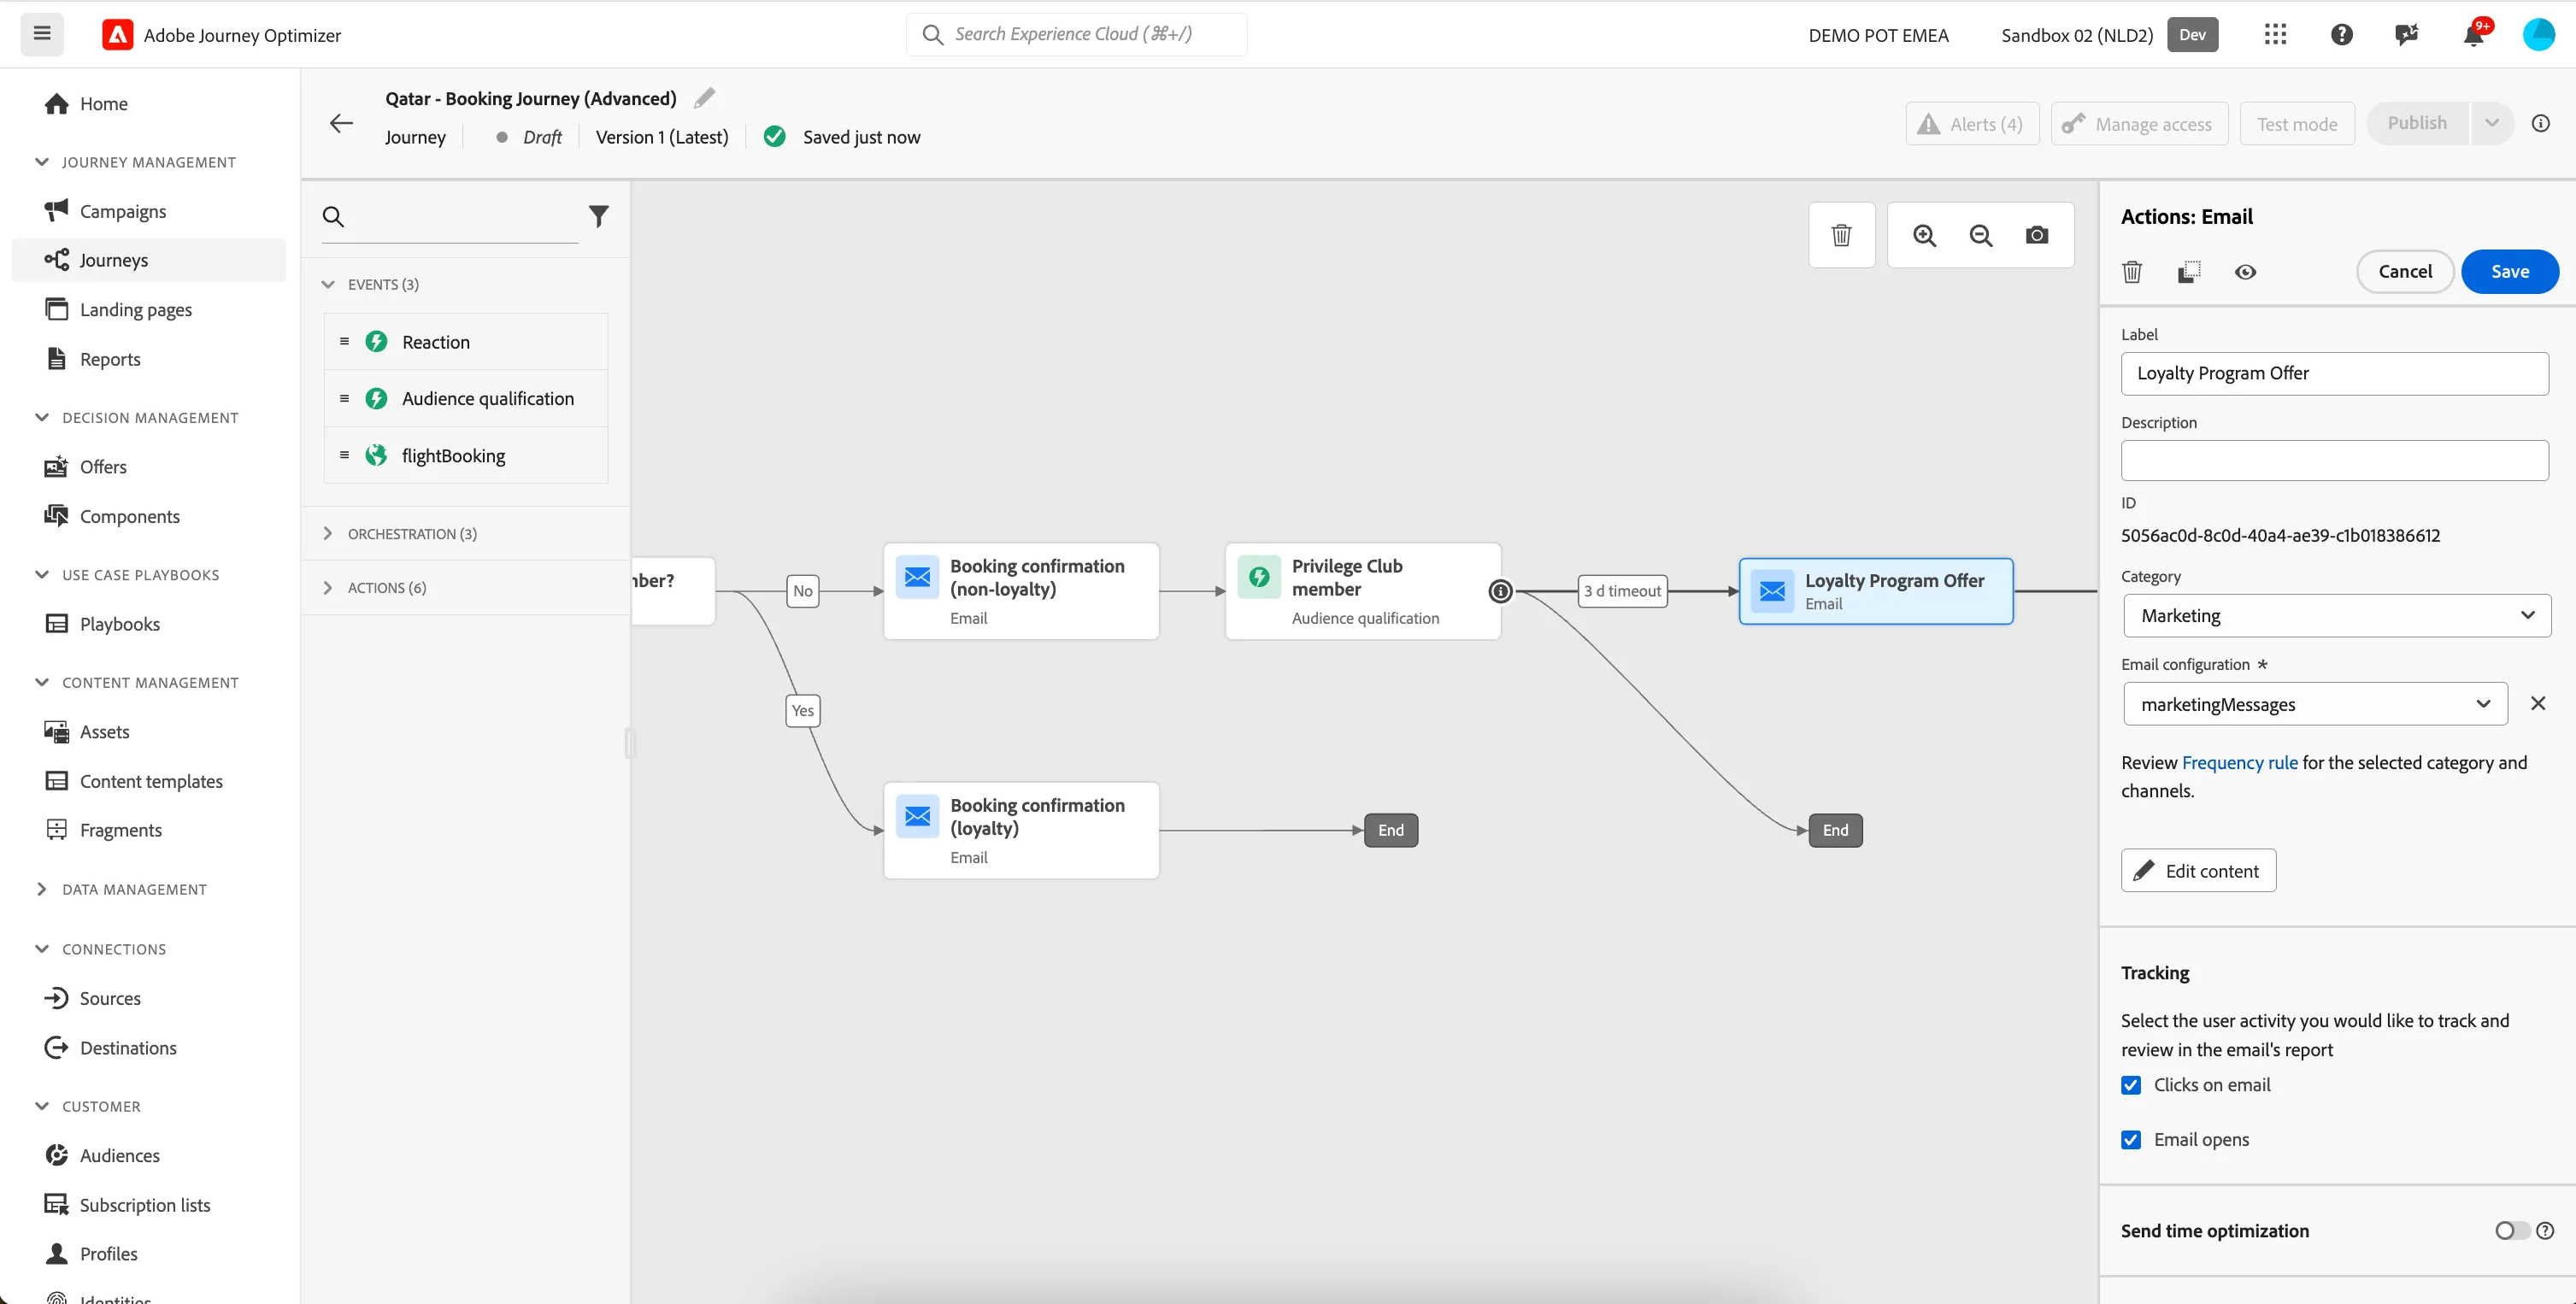Screen dimensions: 2576x1304
Task: Open the Category dropdown showing Marketing
Action: (x=2336, y=616)
